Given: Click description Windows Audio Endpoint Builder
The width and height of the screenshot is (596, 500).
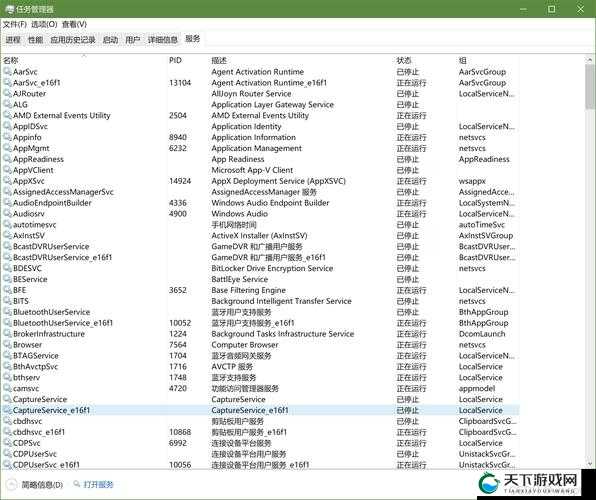Looking at the screenshot, I should [270, 203].
